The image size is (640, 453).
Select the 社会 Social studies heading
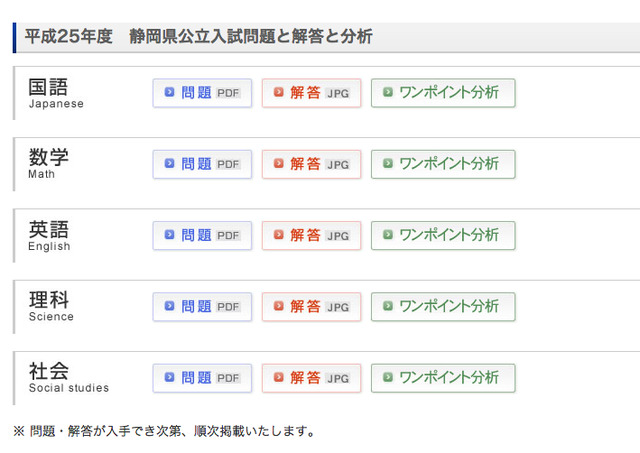click(x=69, y=377)
